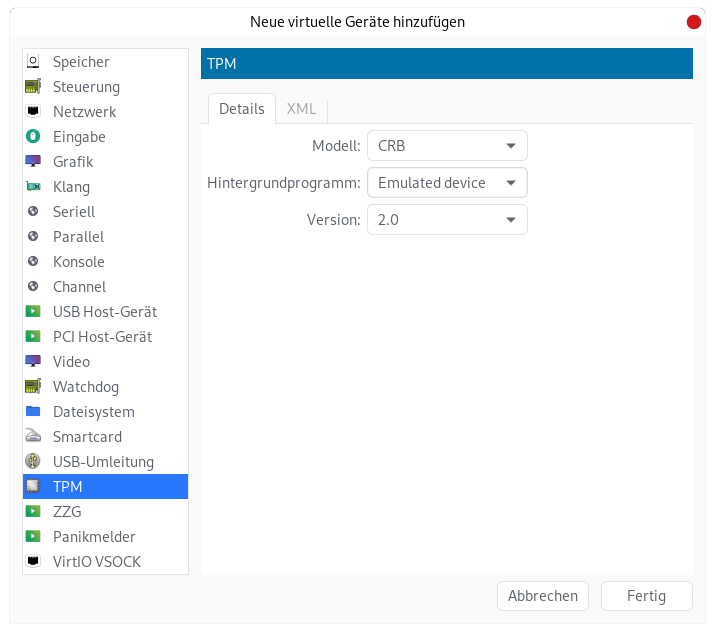Image resolution: width=715 pixels, height=633 pixels.
Task: Click the Abbrechen button
Action: tap(543, 596)
